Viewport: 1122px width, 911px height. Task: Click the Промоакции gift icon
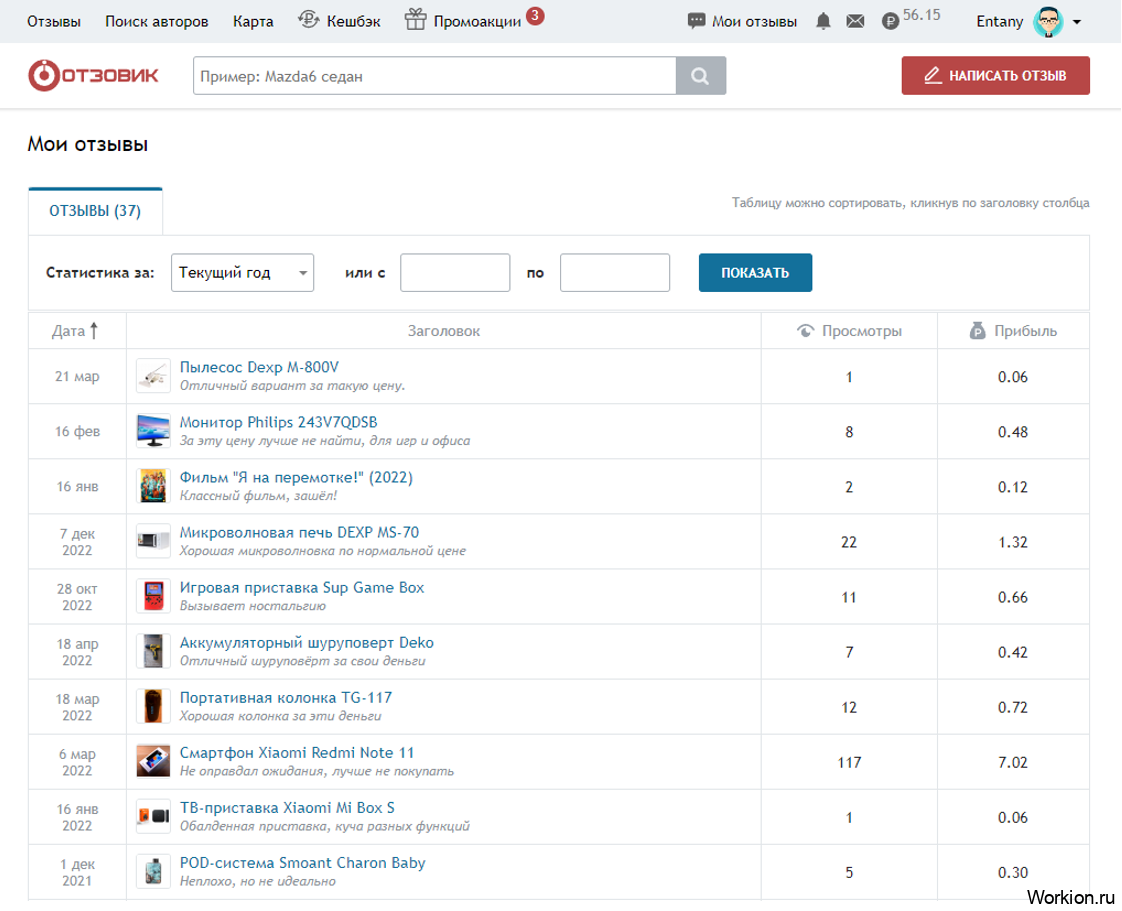point(415,20)
